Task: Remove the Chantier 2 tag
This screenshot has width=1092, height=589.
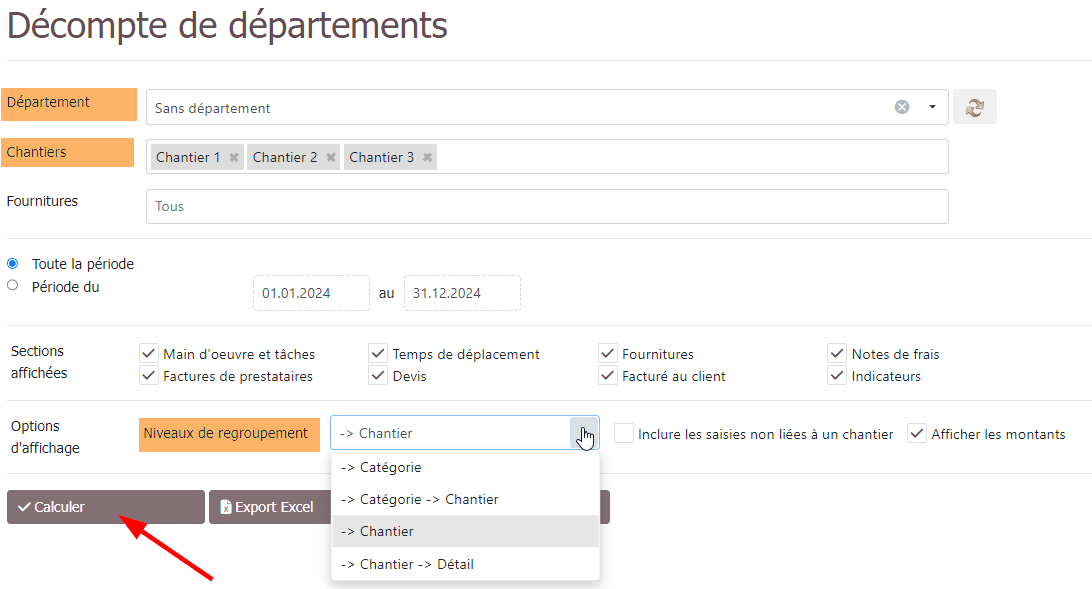Action: (331, 157)
